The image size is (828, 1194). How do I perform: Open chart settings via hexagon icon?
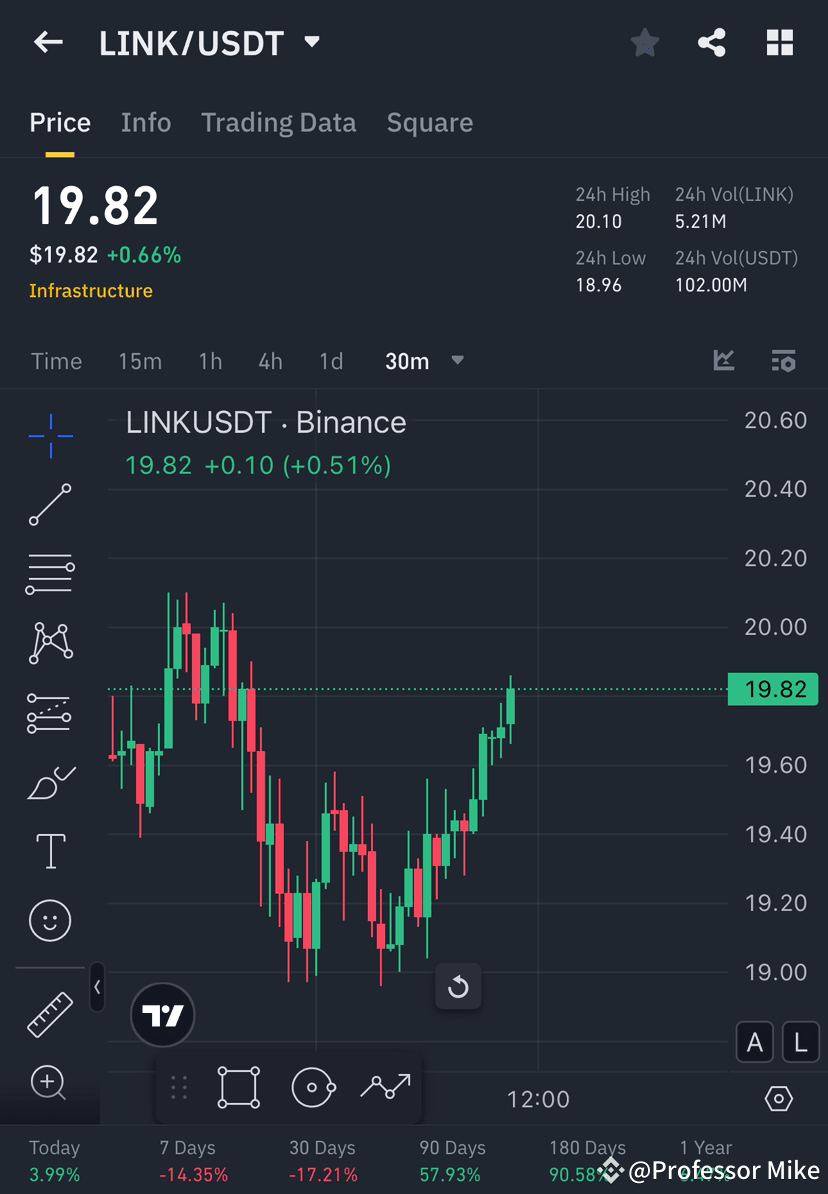pos(779,1098)
